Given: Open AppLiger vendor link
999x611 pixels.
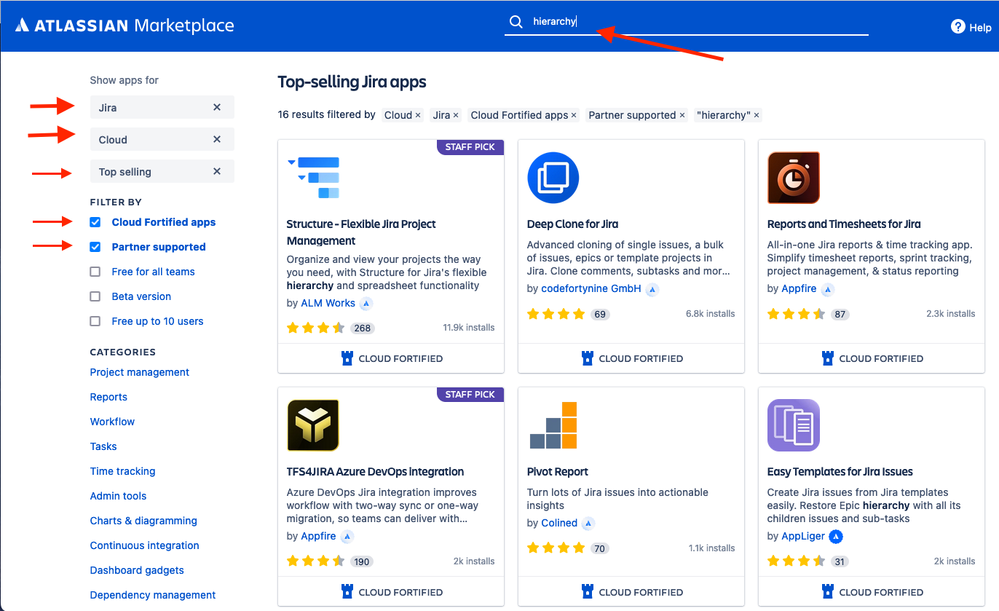Looking at the screenshot, I should 803,536.
